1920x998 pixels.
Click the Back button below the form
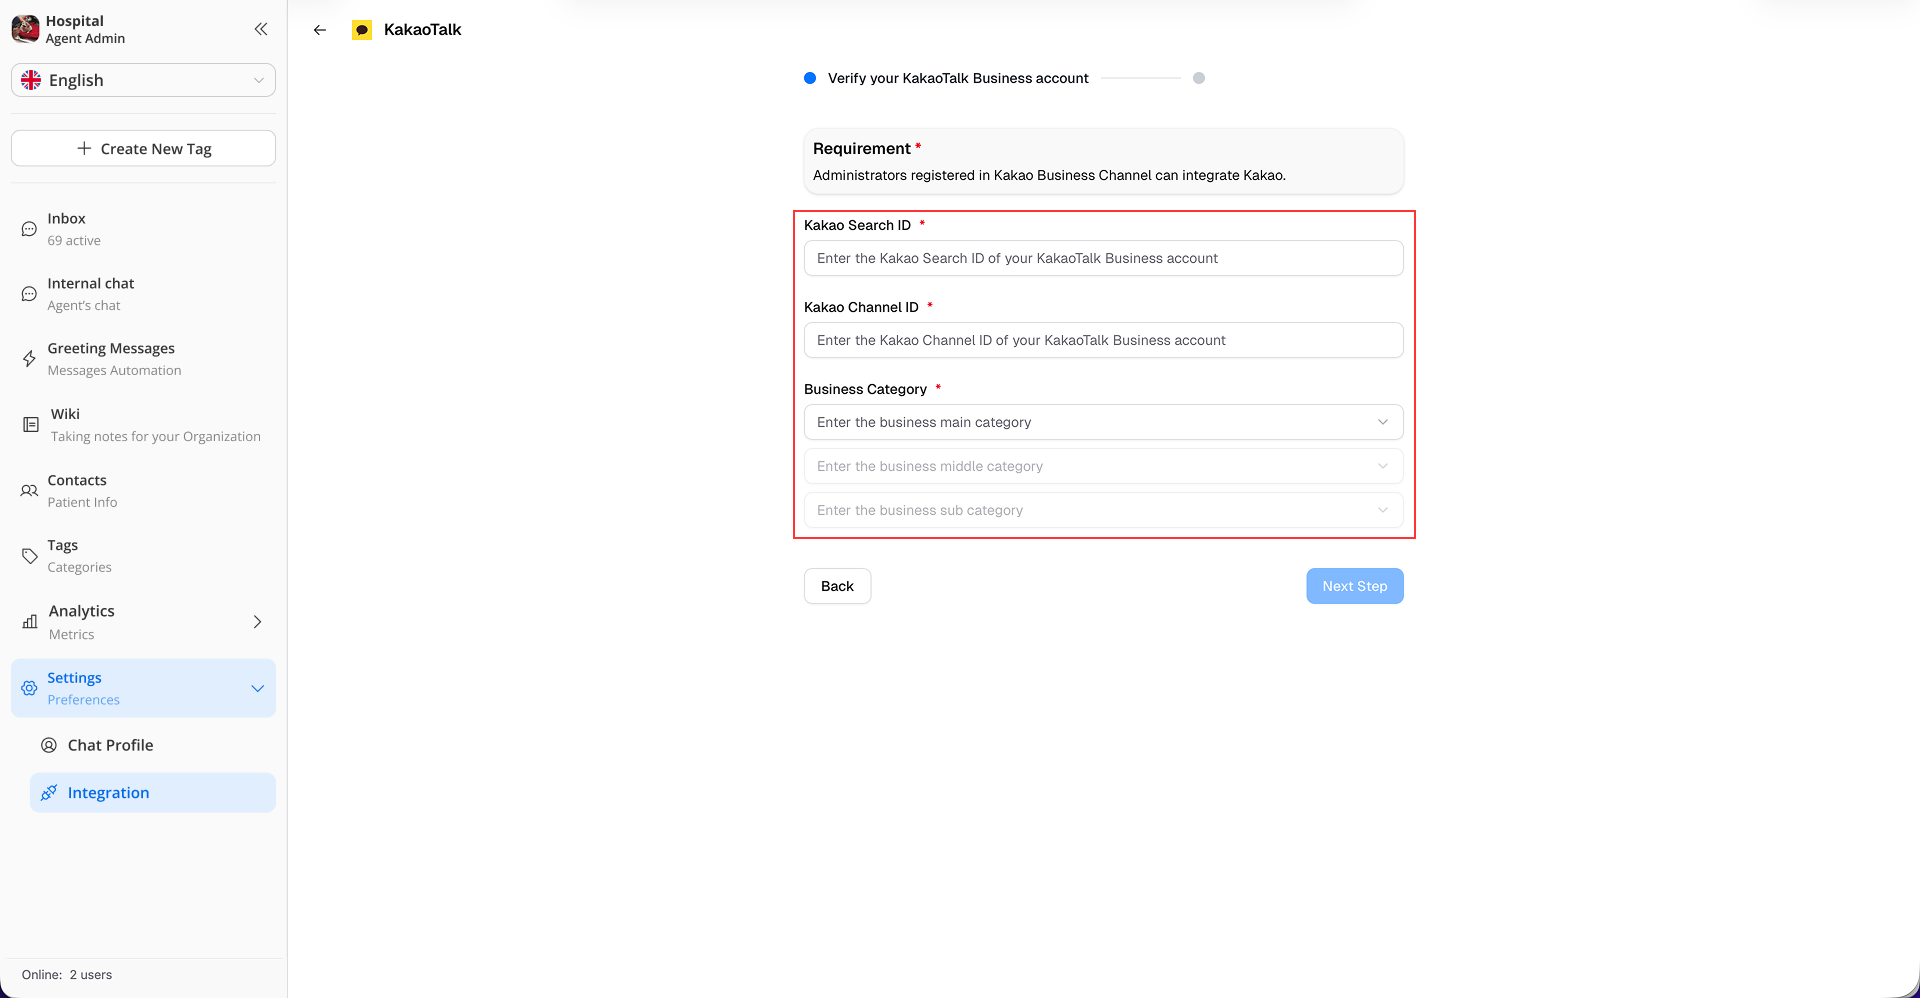point(837,586)
